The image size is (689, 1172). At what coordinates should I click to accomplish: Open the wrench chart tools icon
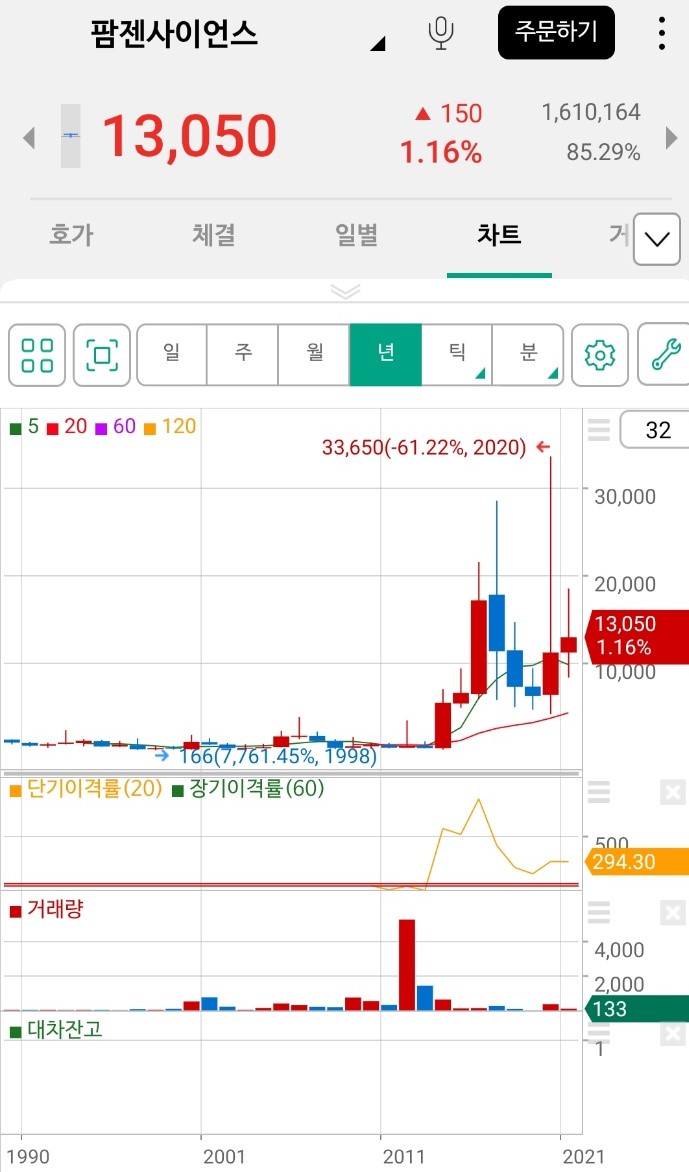(x=664, y=355)
